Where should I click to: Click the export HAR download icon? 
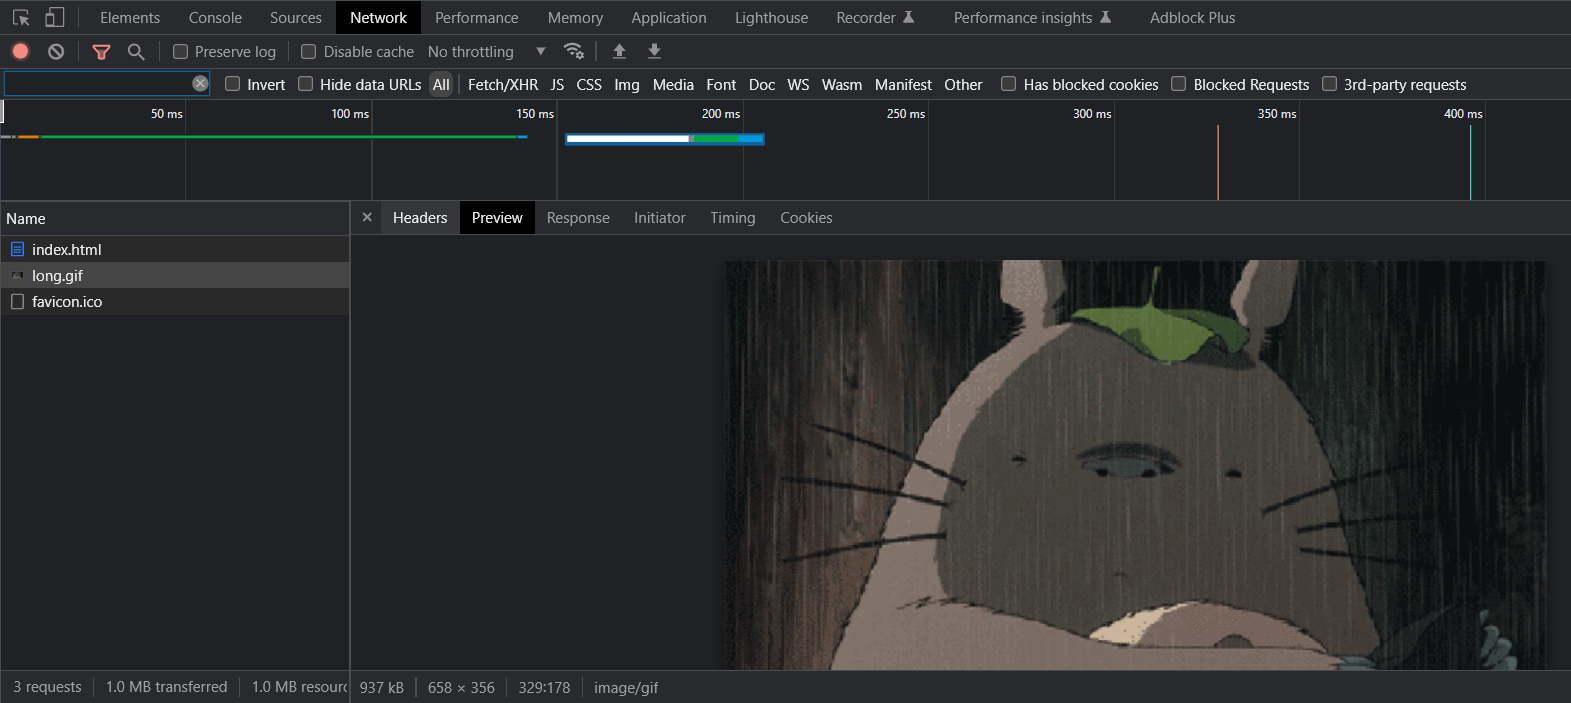click(x=654, y=51)
